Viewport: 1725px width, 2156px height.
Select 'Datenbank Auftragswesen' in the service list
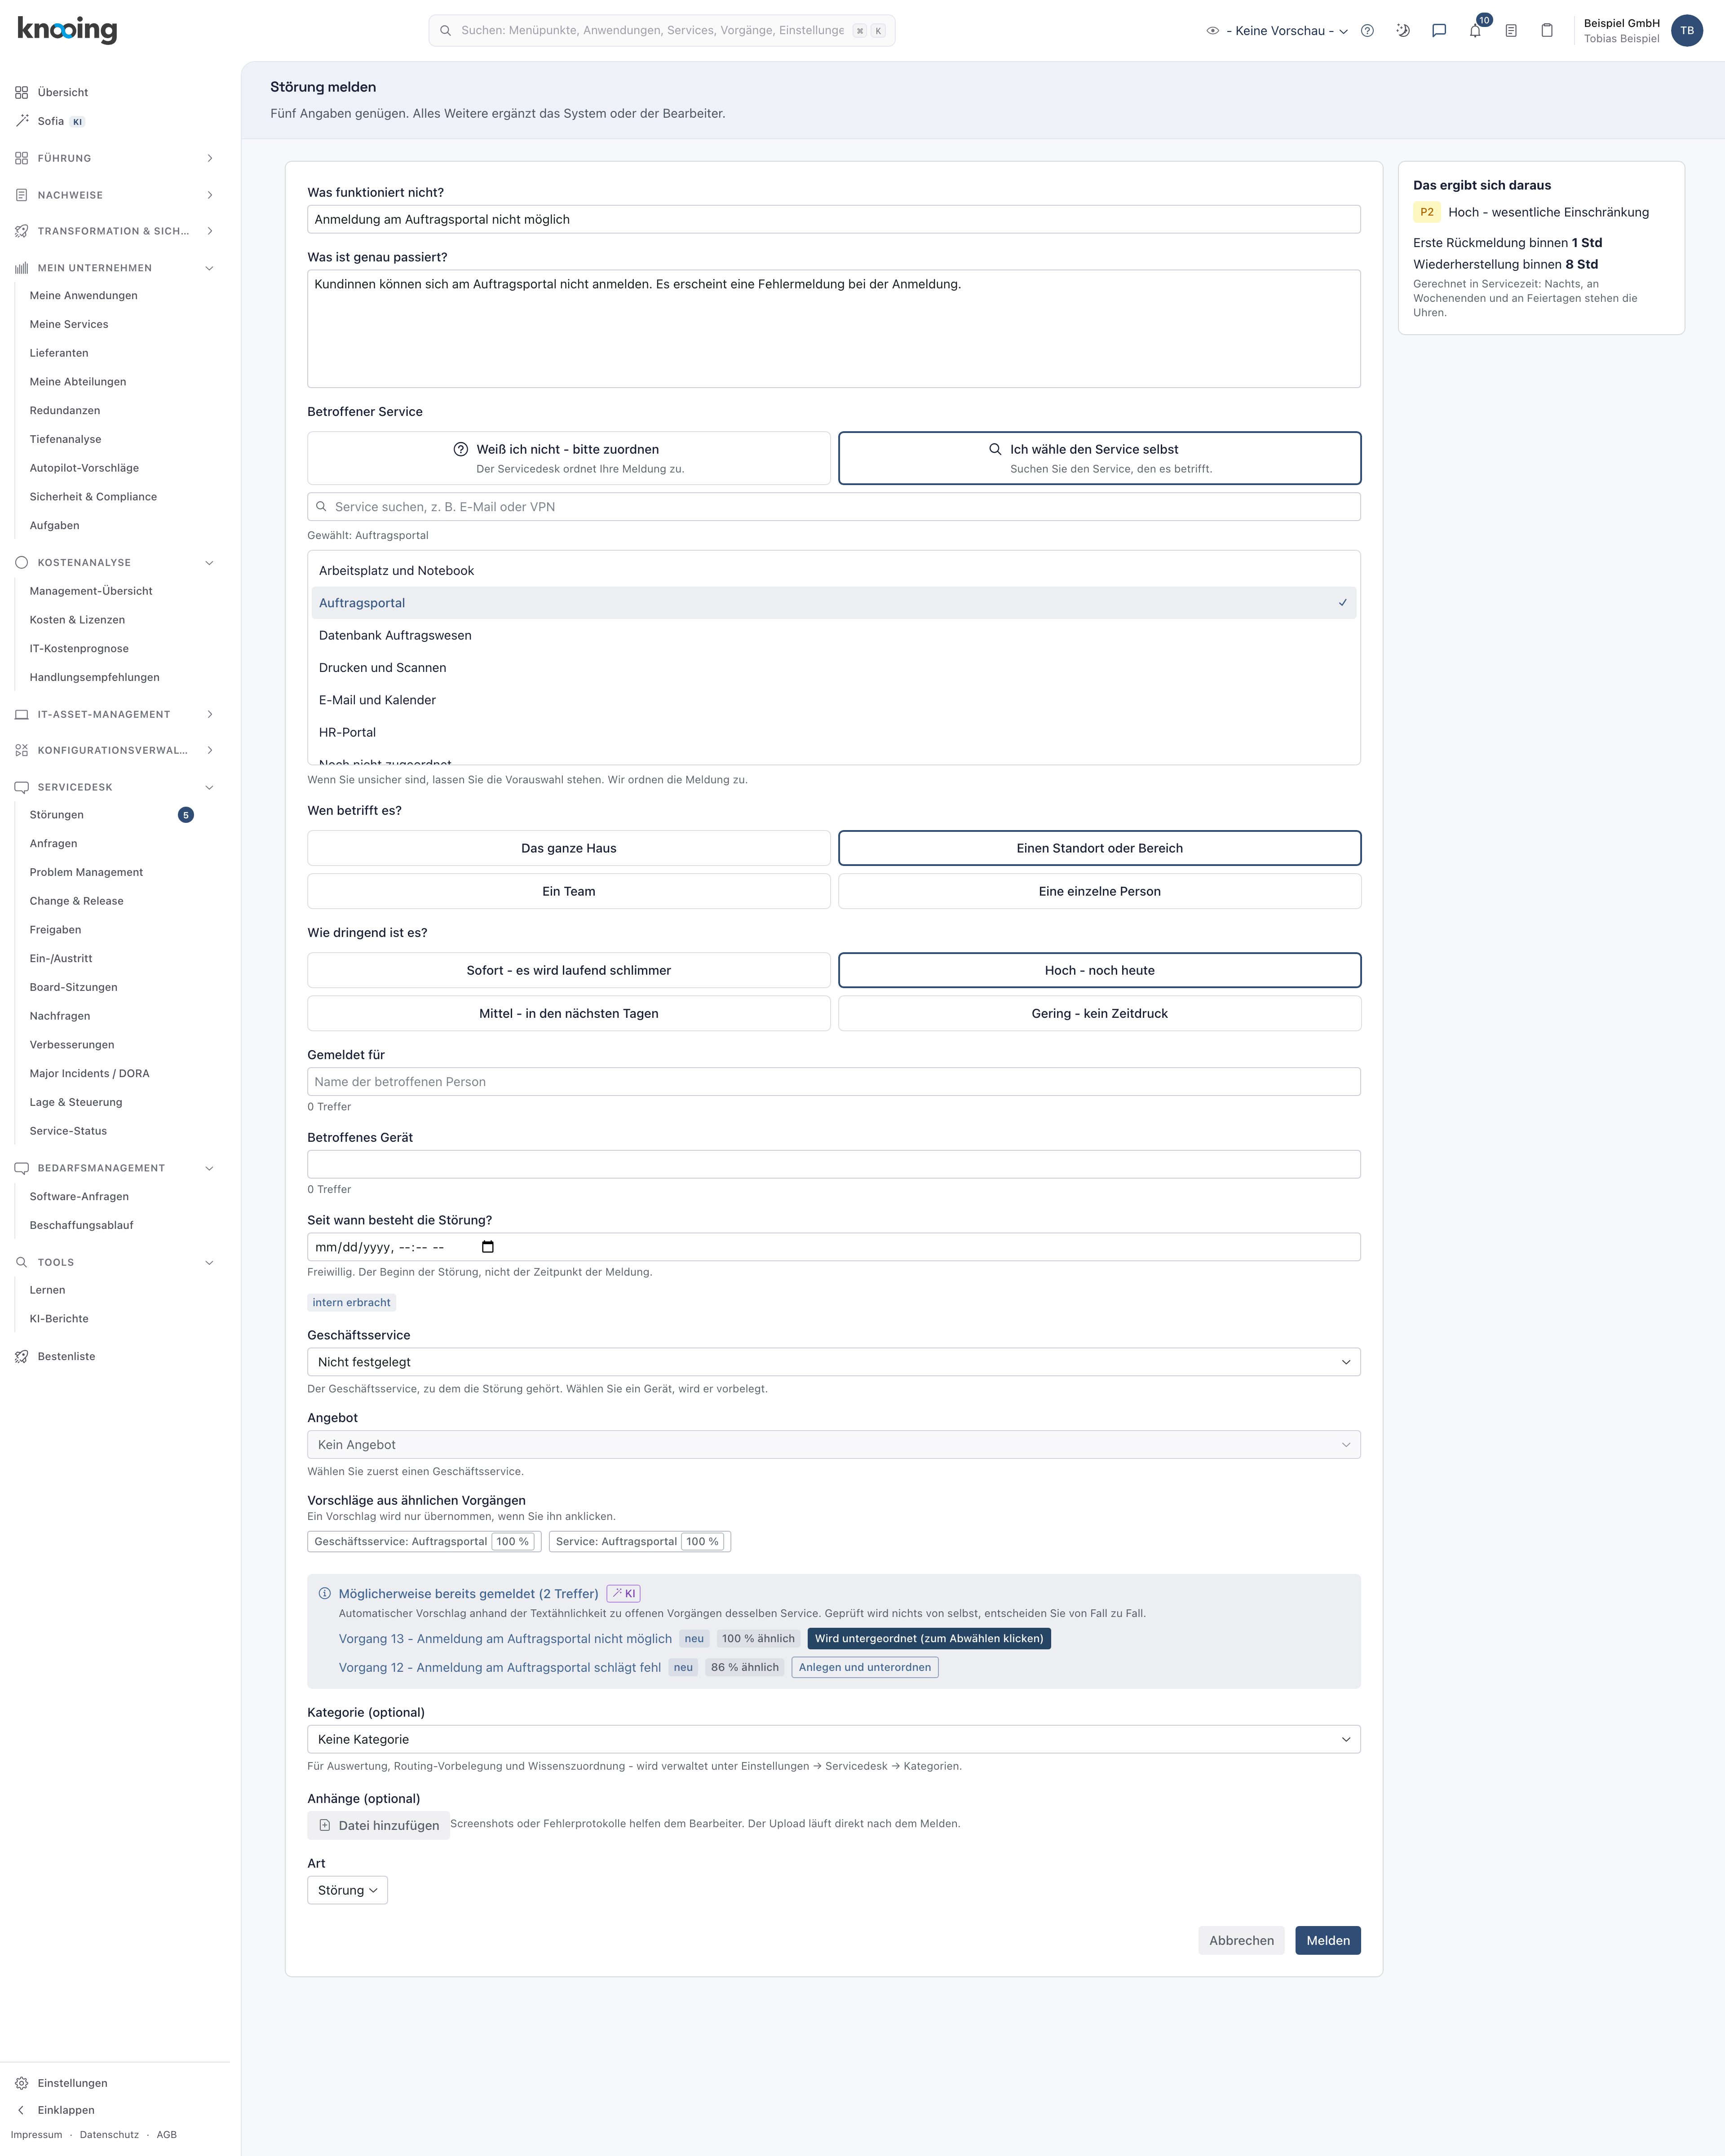tap(834, 635)
